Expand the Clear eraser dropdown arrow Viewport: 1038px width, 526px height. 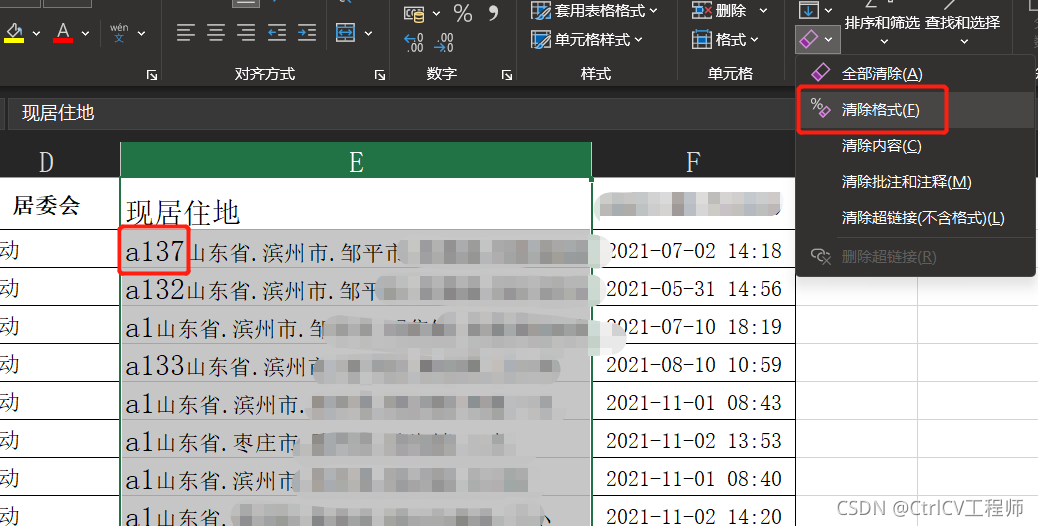point(829,40)
